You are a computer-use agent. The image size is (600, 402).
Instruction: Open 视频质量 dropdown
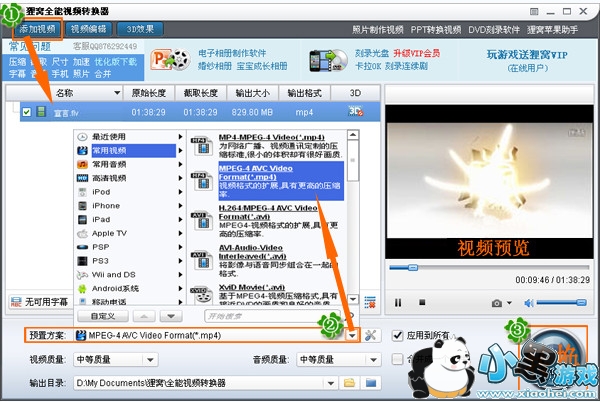[116, 360]
